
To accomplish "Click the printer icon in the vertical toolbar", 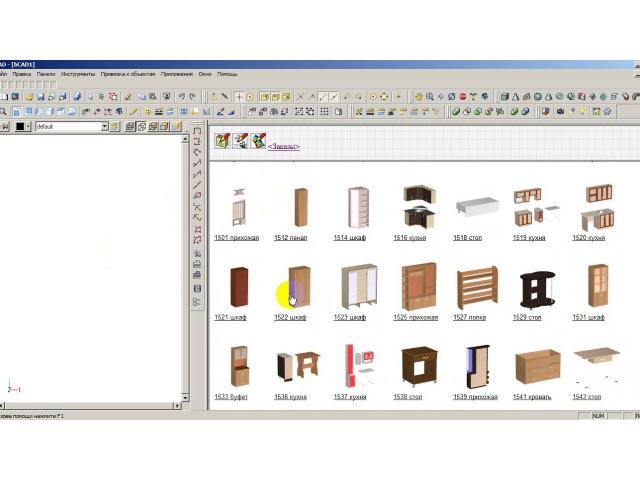I will point(197,254).
